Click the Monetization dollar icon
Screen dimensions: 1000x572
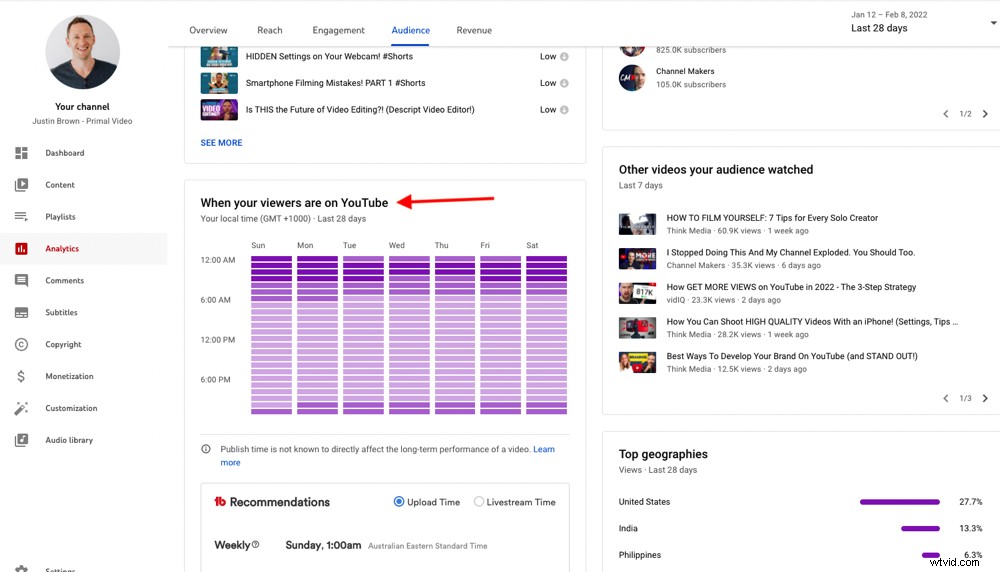tap(21, 376)
